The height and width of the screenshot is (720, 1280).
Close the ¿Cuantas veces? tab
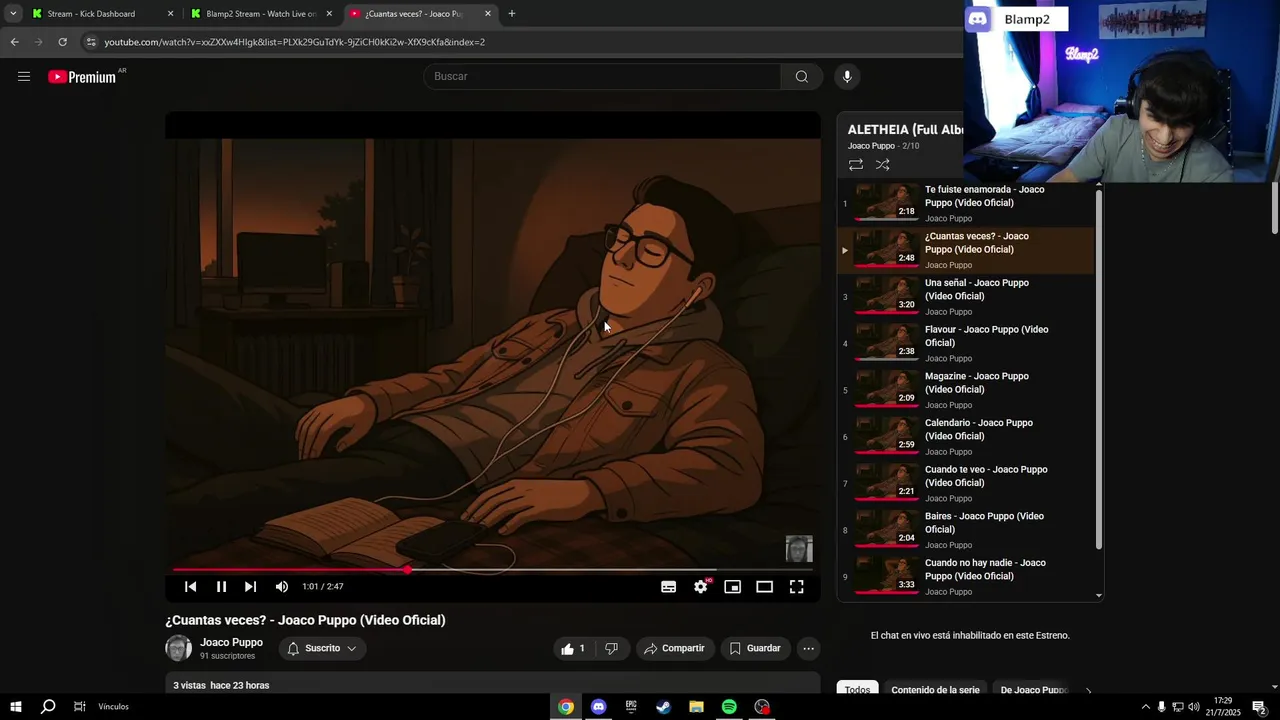pos(488,14)
